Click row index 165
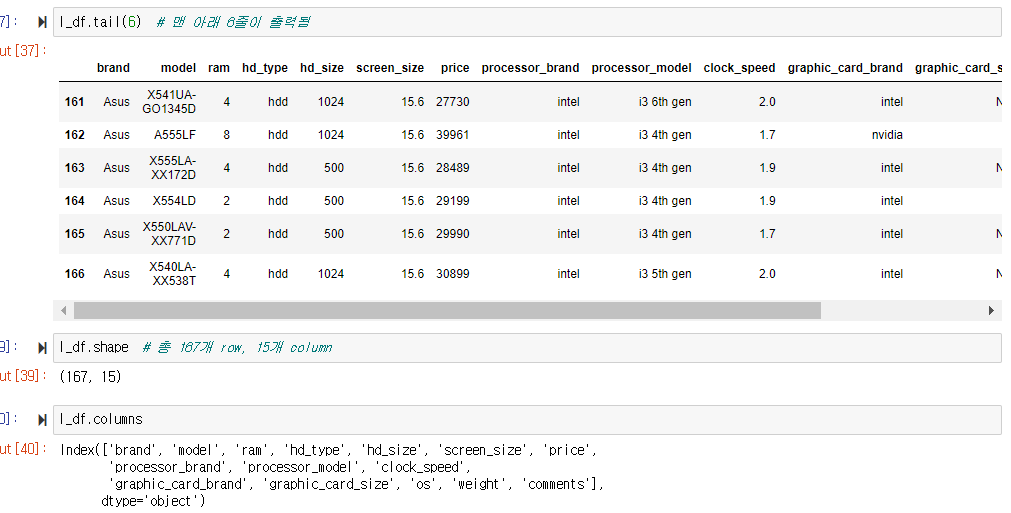Screen dimensions: 1011x513 click(x=74, y=234)
